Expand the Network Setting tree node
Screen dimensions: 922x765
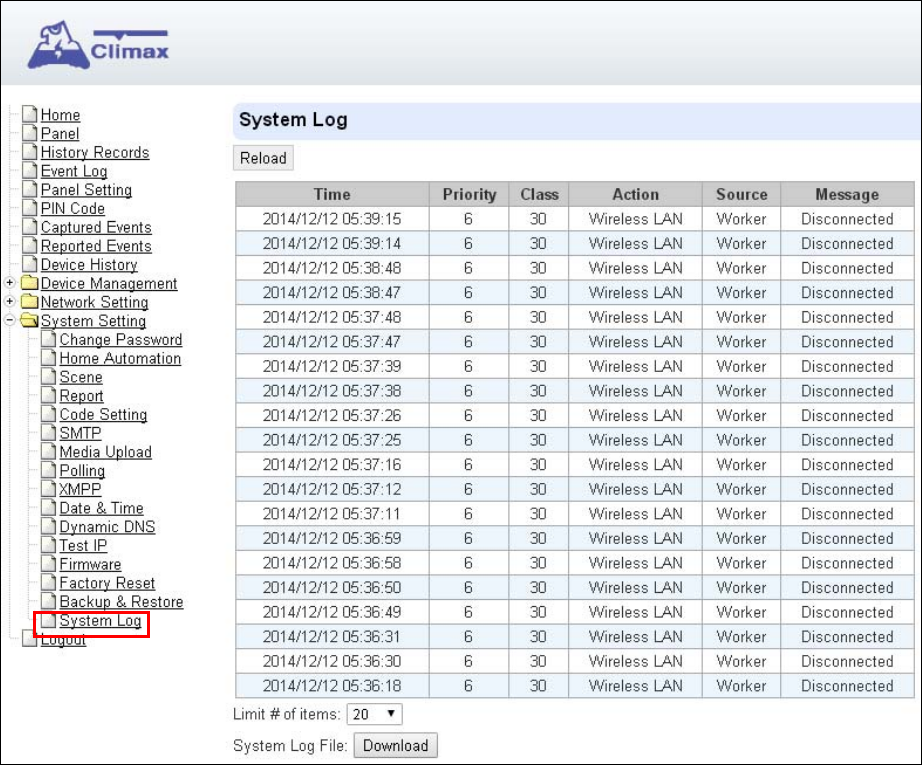tap(9, 302)
